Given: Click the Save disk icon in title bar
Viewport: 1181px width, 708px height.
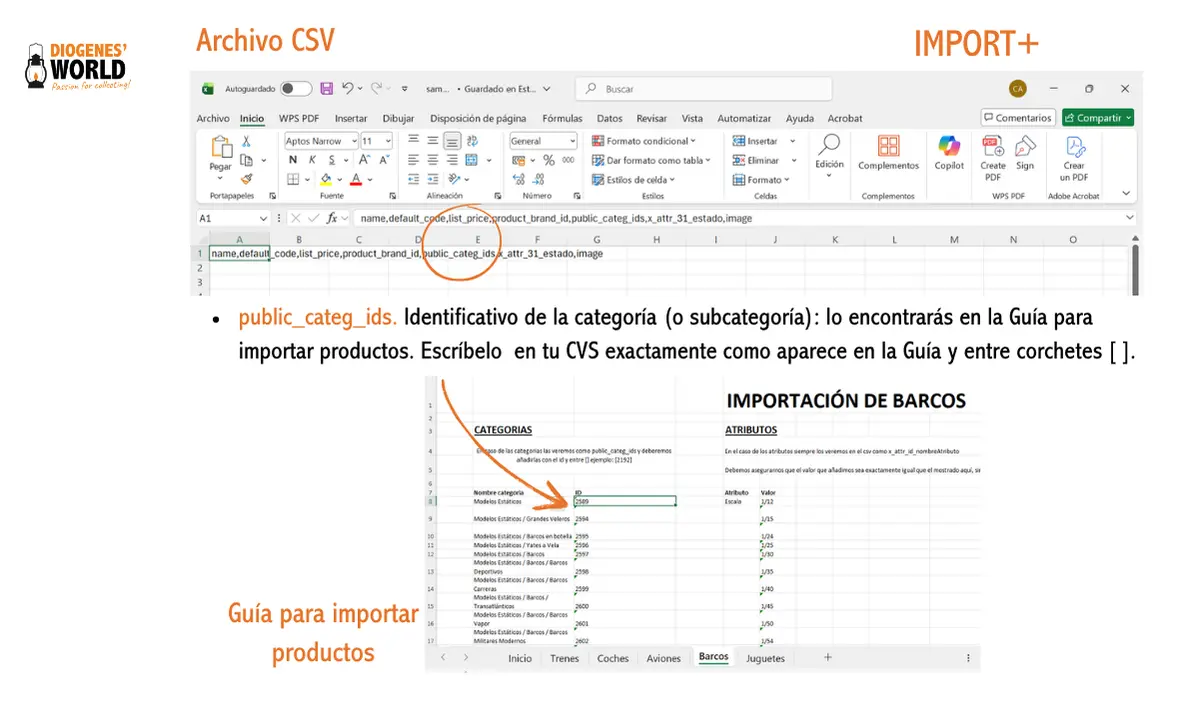Looking at the screenshot, I should point(325,89).
